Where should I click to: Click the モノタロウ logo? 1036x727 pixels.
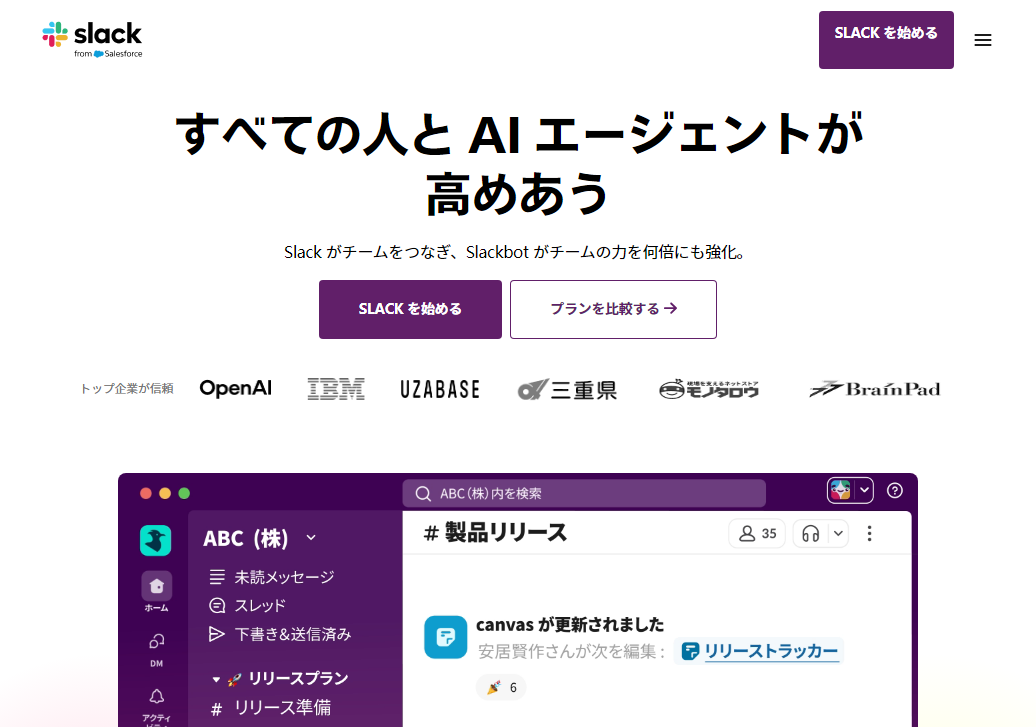click(x=709, y=389)
